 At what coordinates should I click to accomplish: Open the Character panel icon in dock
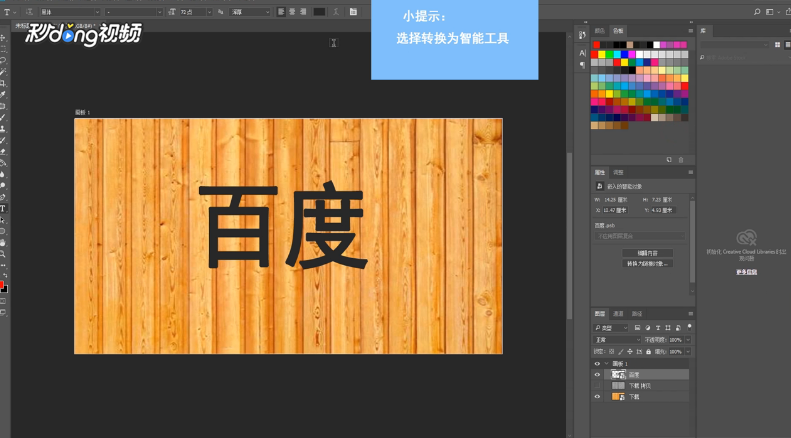(x=582, y=52)
